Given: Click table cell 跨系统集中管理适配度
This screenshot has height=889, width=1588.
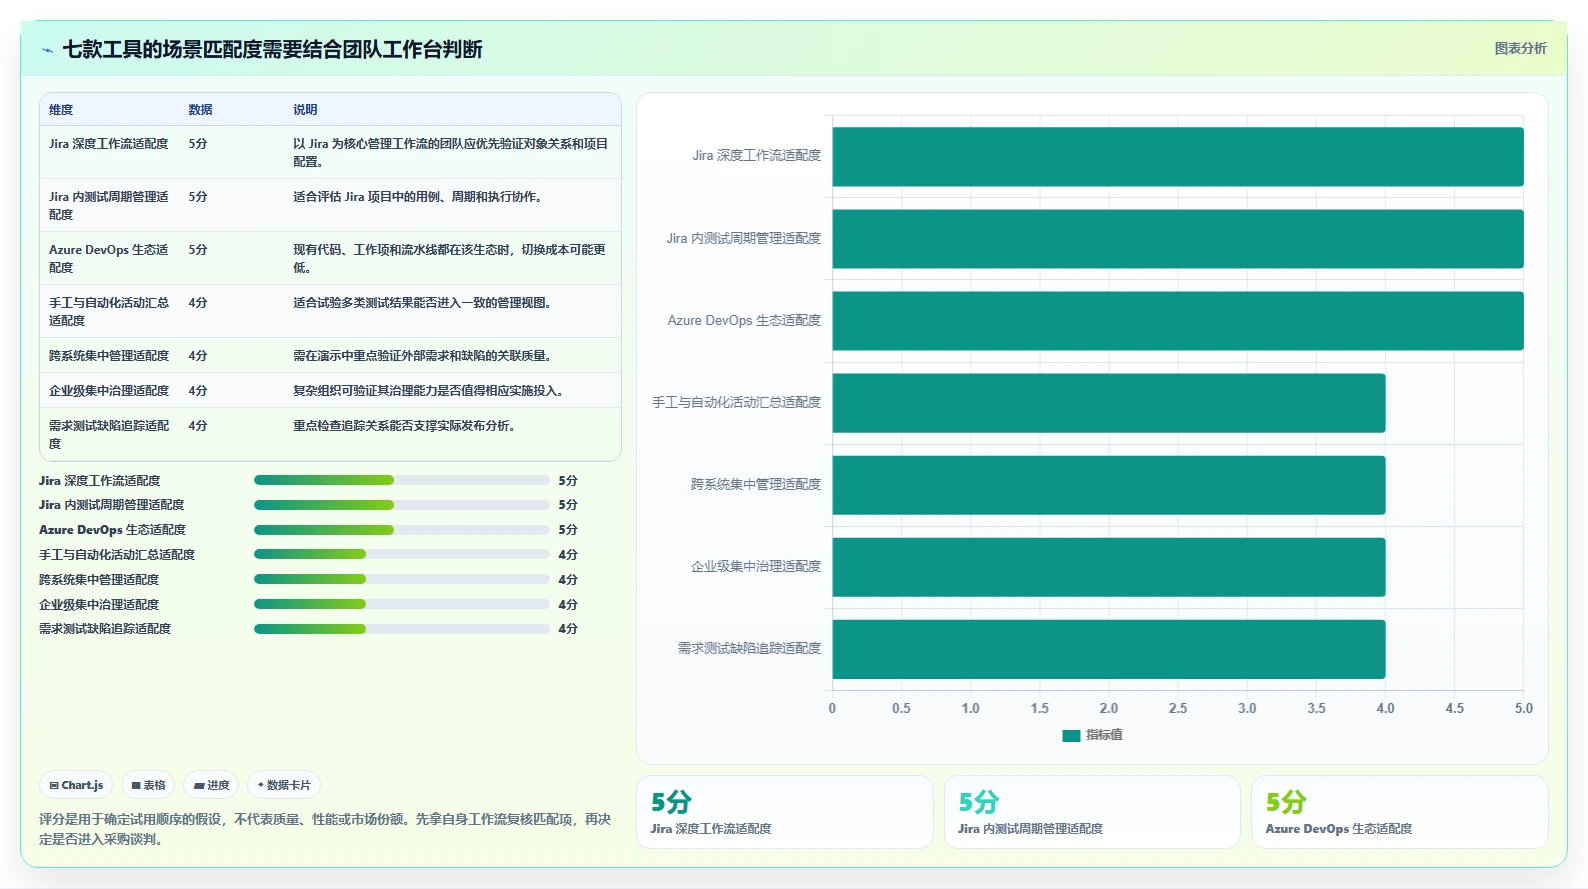Looking at the screenshot, I should (109, 356).
